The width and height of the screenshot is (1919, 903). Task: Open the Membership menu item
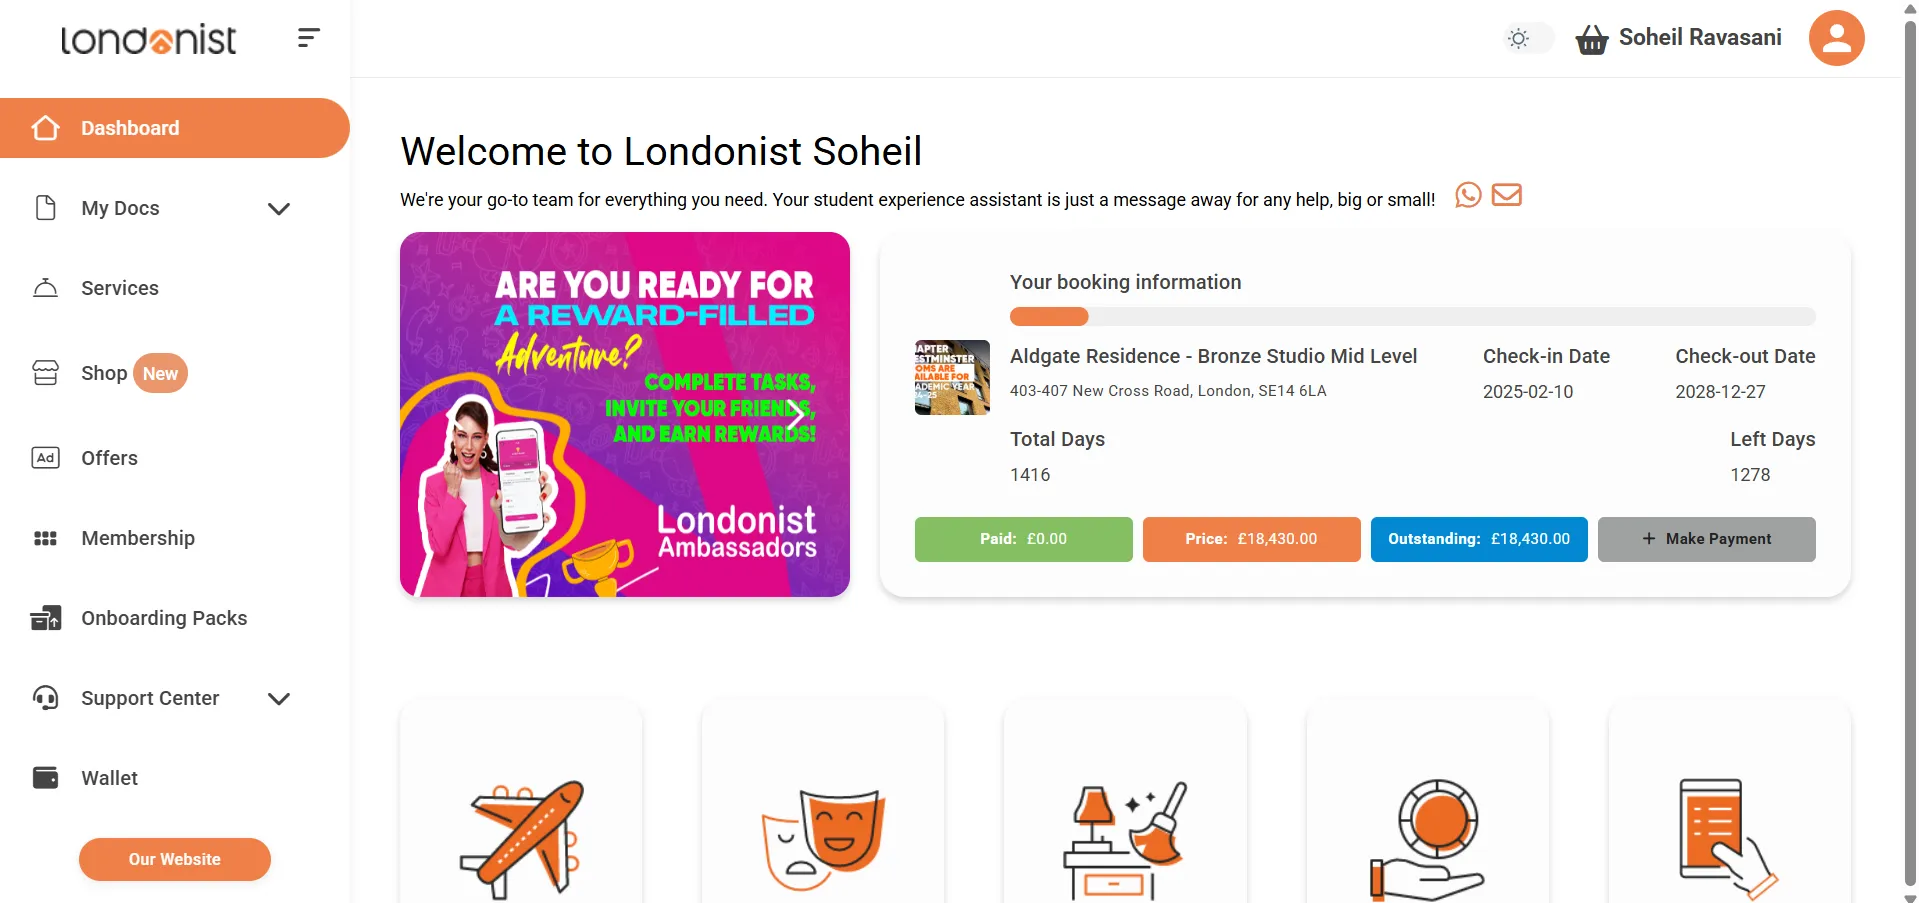(137, 538)
